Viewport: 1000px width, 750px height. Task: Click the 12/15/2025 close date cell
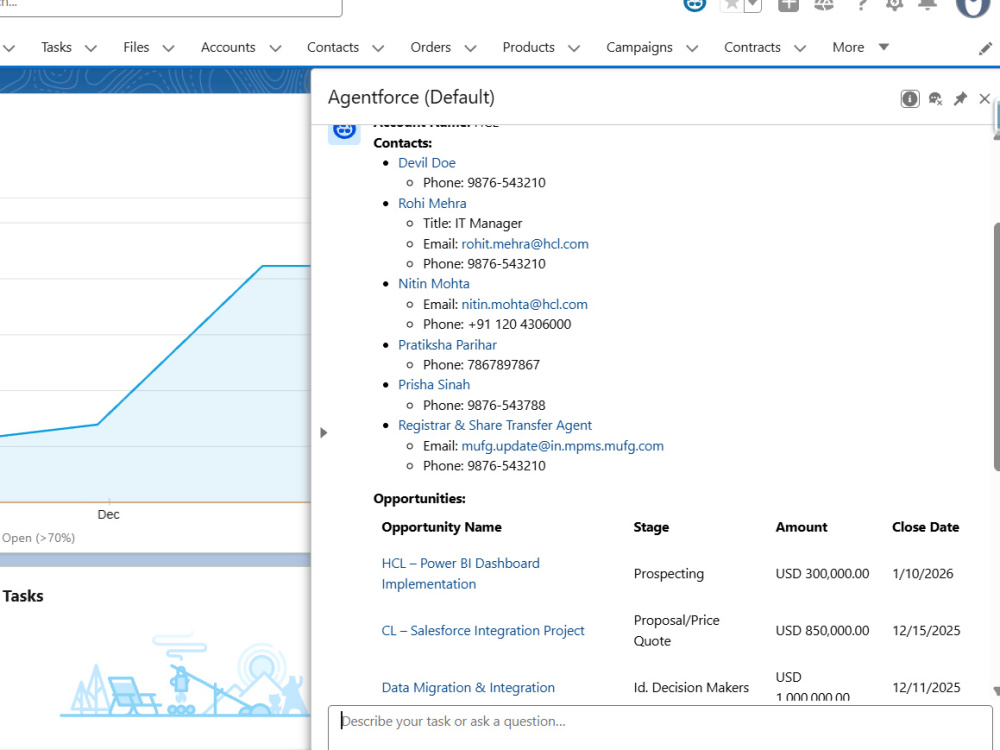click(x=926, y=630)
